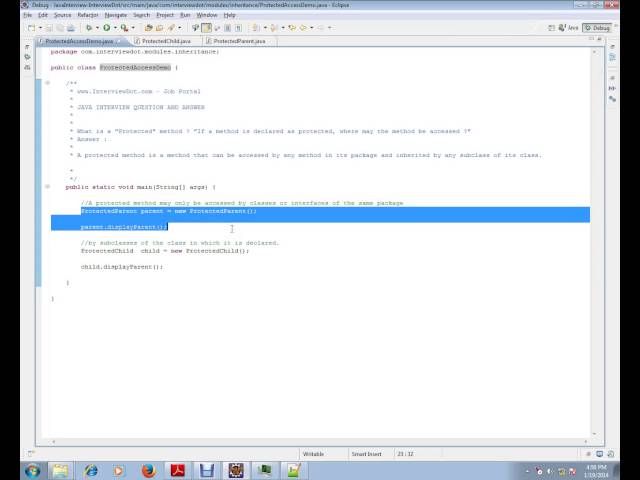Click the Forward navigation arrow icon

coord(321,28)
